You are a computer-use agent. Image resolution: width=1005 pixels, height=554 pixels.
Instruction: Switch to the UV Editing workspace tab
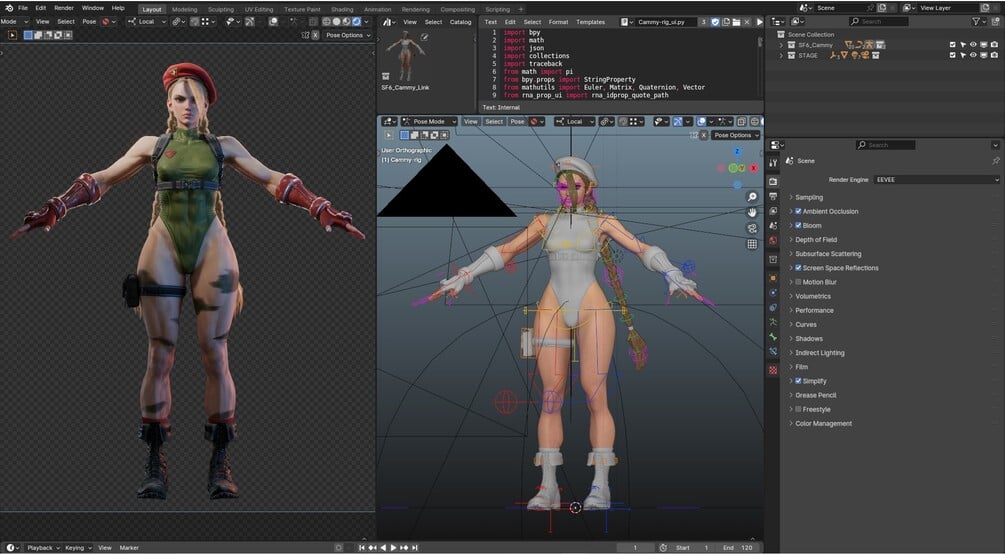coord(259,10)
